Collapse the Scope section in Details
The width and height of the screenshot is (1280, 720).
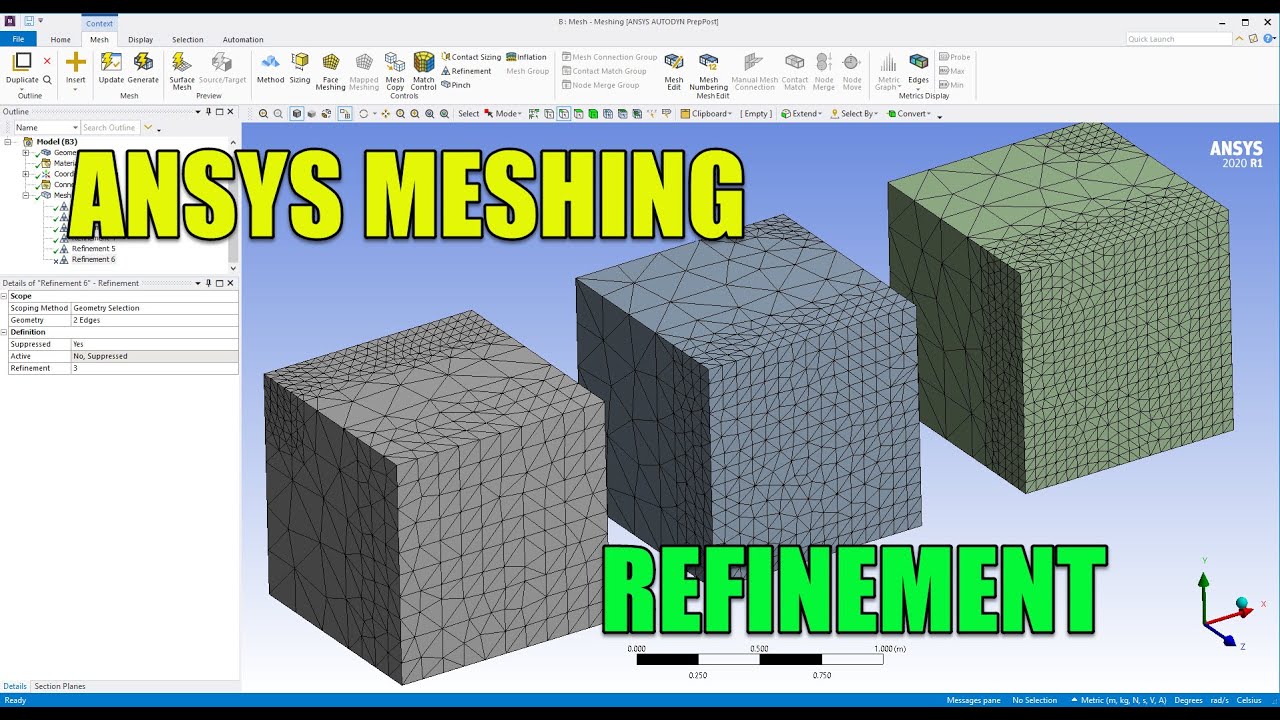coord(5,296)
